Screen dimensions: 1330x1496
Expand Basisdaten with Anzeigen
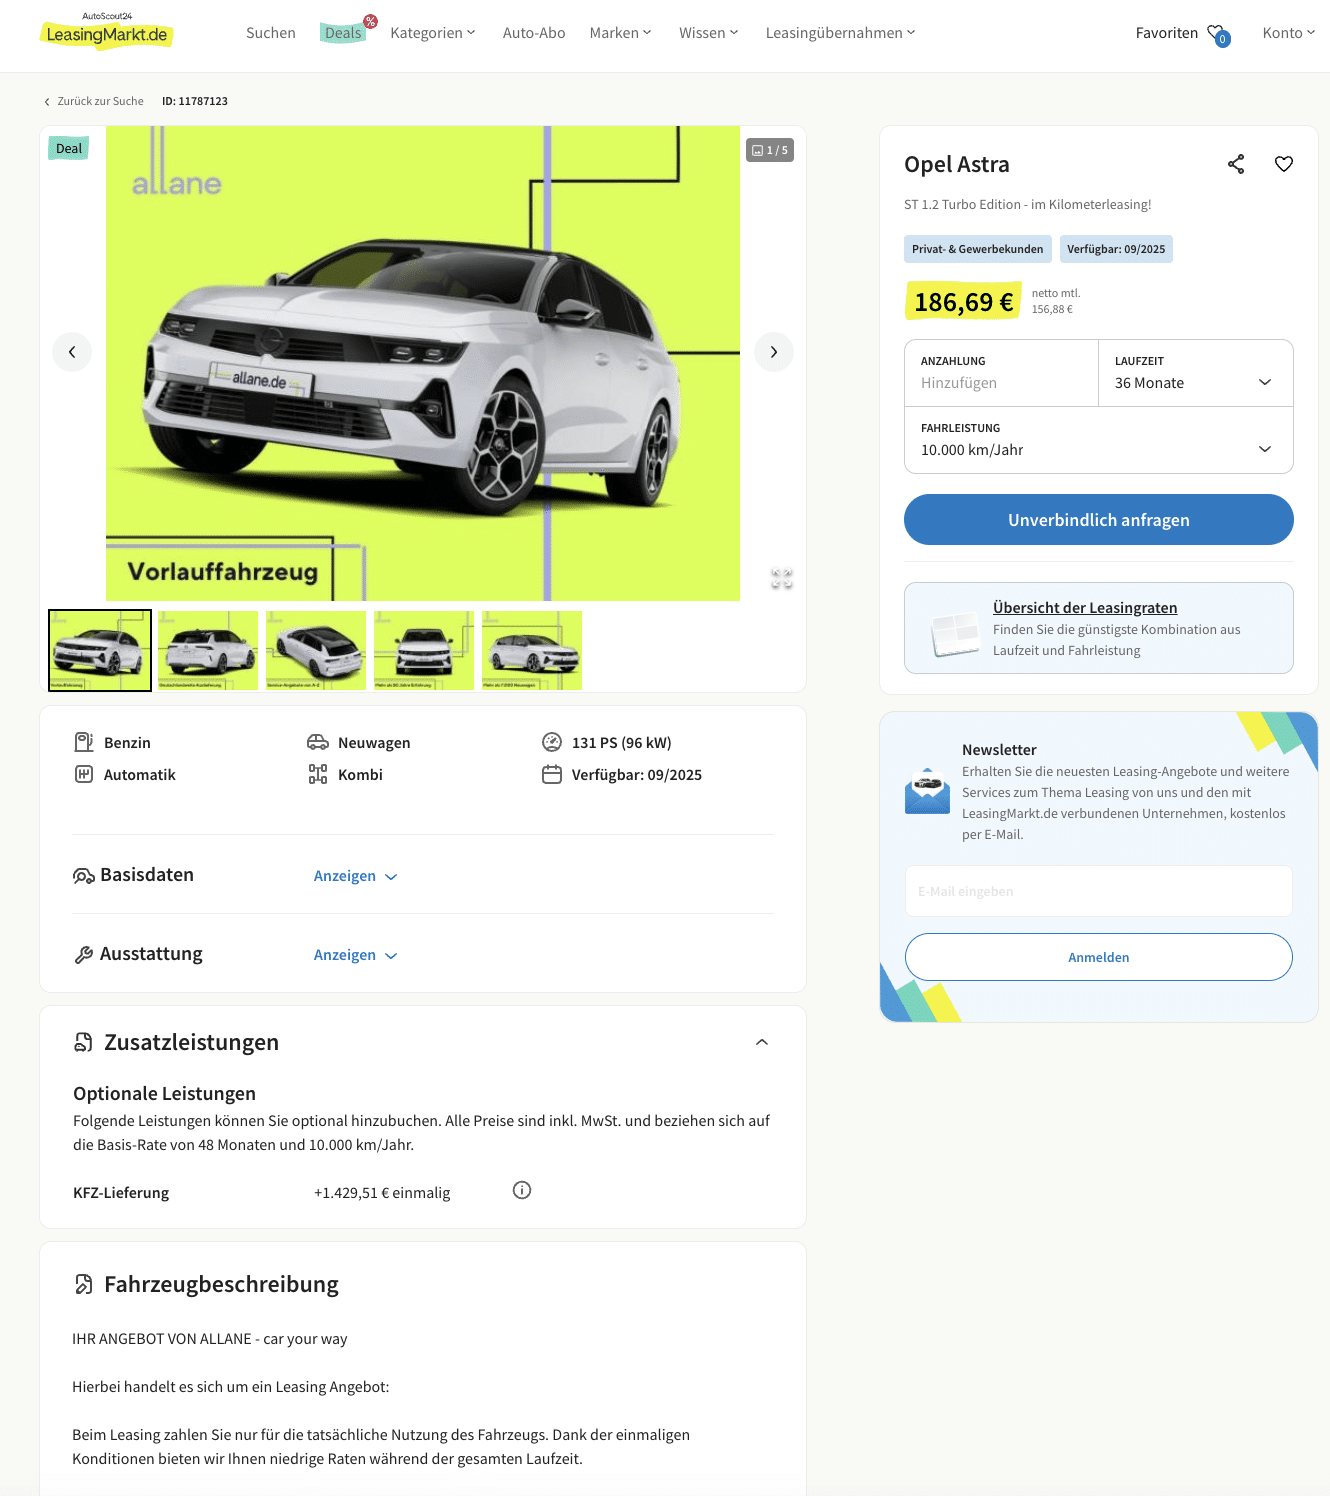[356, 876]
